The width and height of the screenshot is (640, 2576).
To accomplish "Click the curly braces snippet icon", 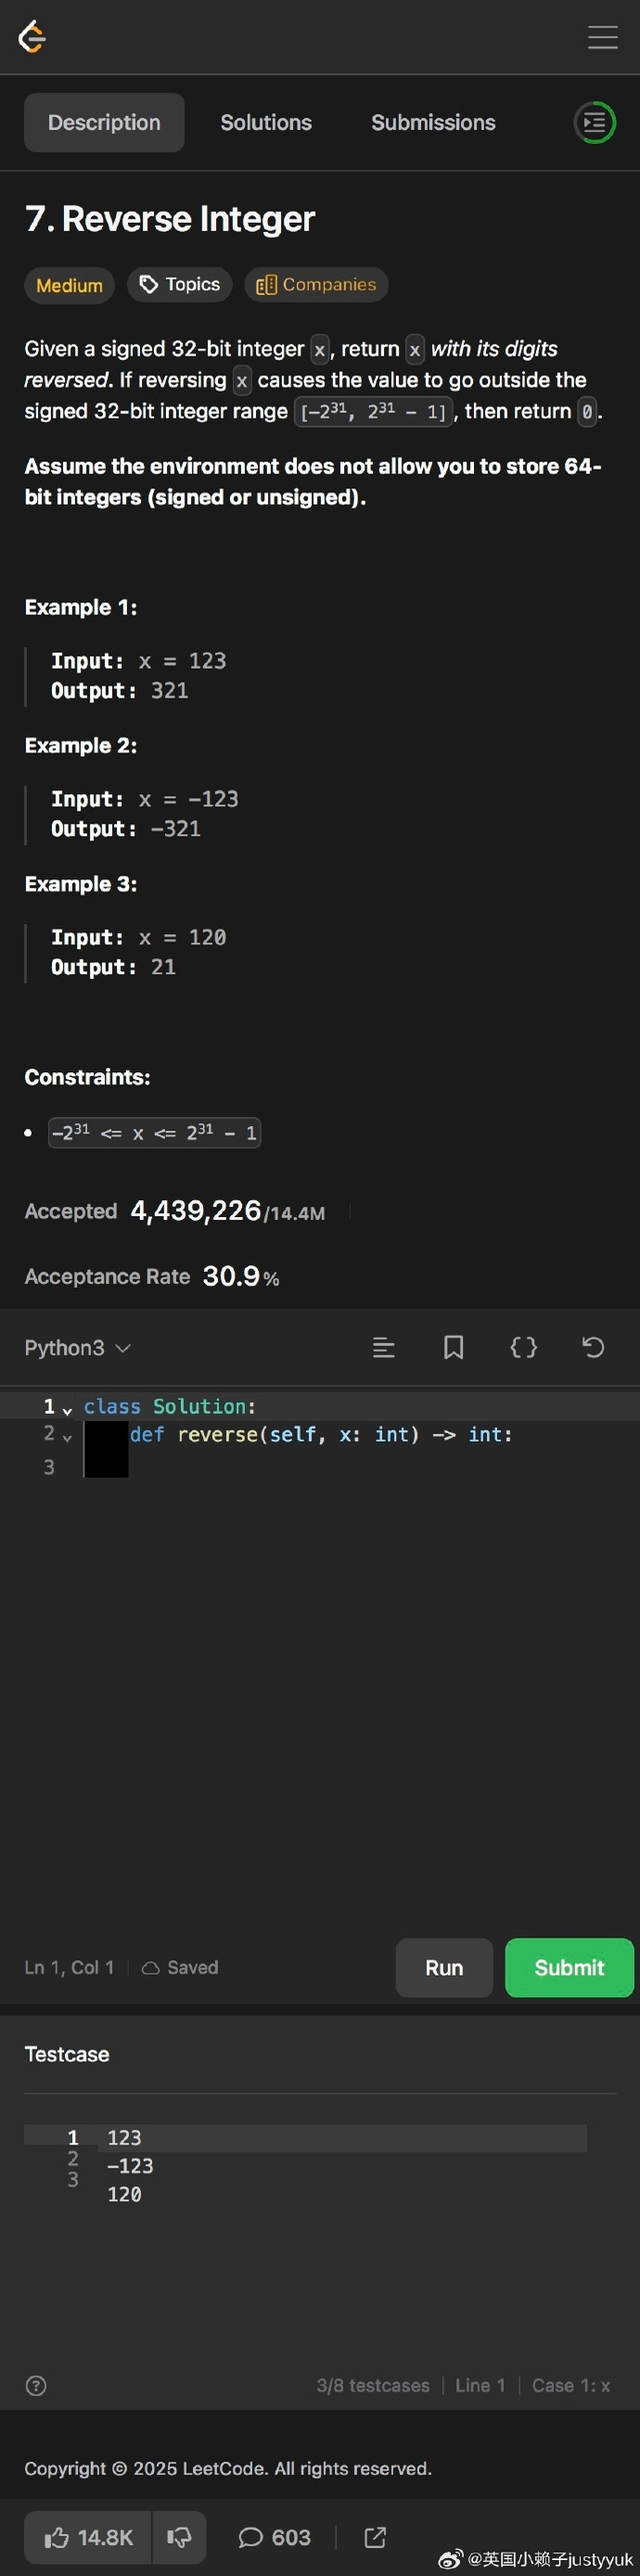I will [523, 1348].
